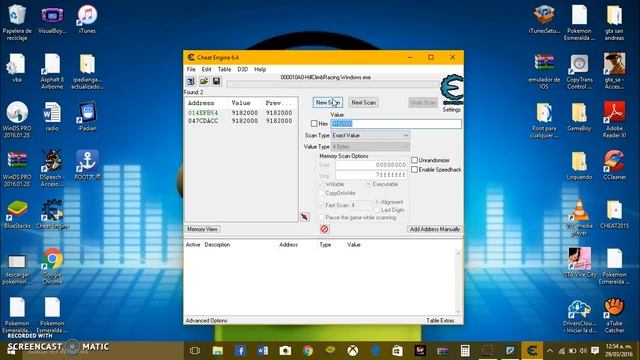
Task: Open the process list with the computer icon
Action: coord(191,82)
